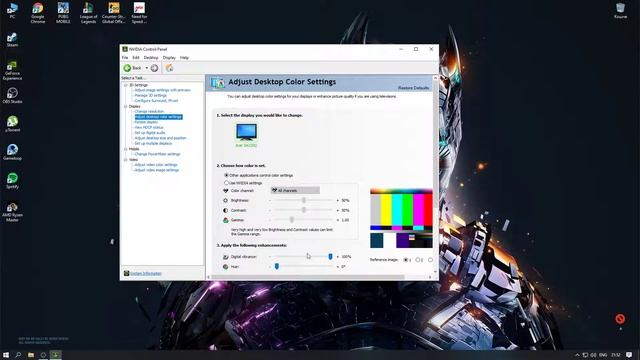Open Manage 3D settings task
This screenshot has width=640, height=360.
tap(150, 95)
